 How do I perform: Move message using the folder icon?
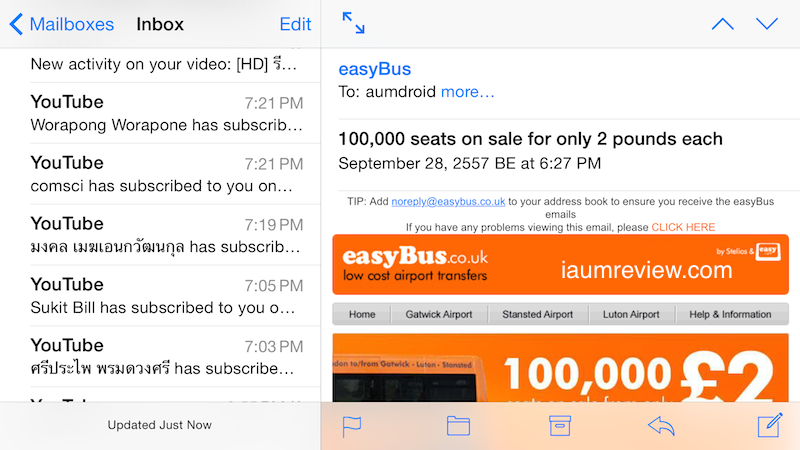click(458, 426)
